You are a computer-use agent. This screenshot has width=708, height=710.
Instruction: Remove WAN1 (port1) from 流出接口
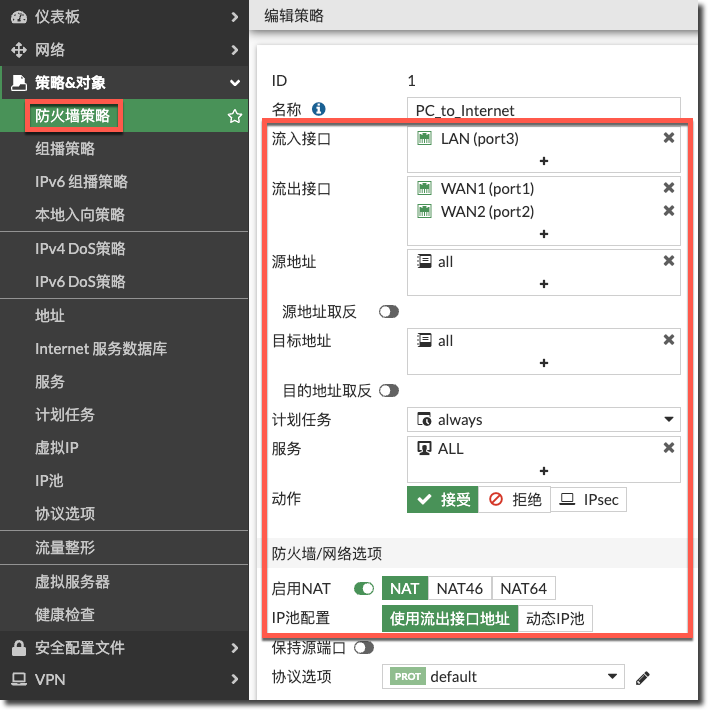[x=669, y=189]
